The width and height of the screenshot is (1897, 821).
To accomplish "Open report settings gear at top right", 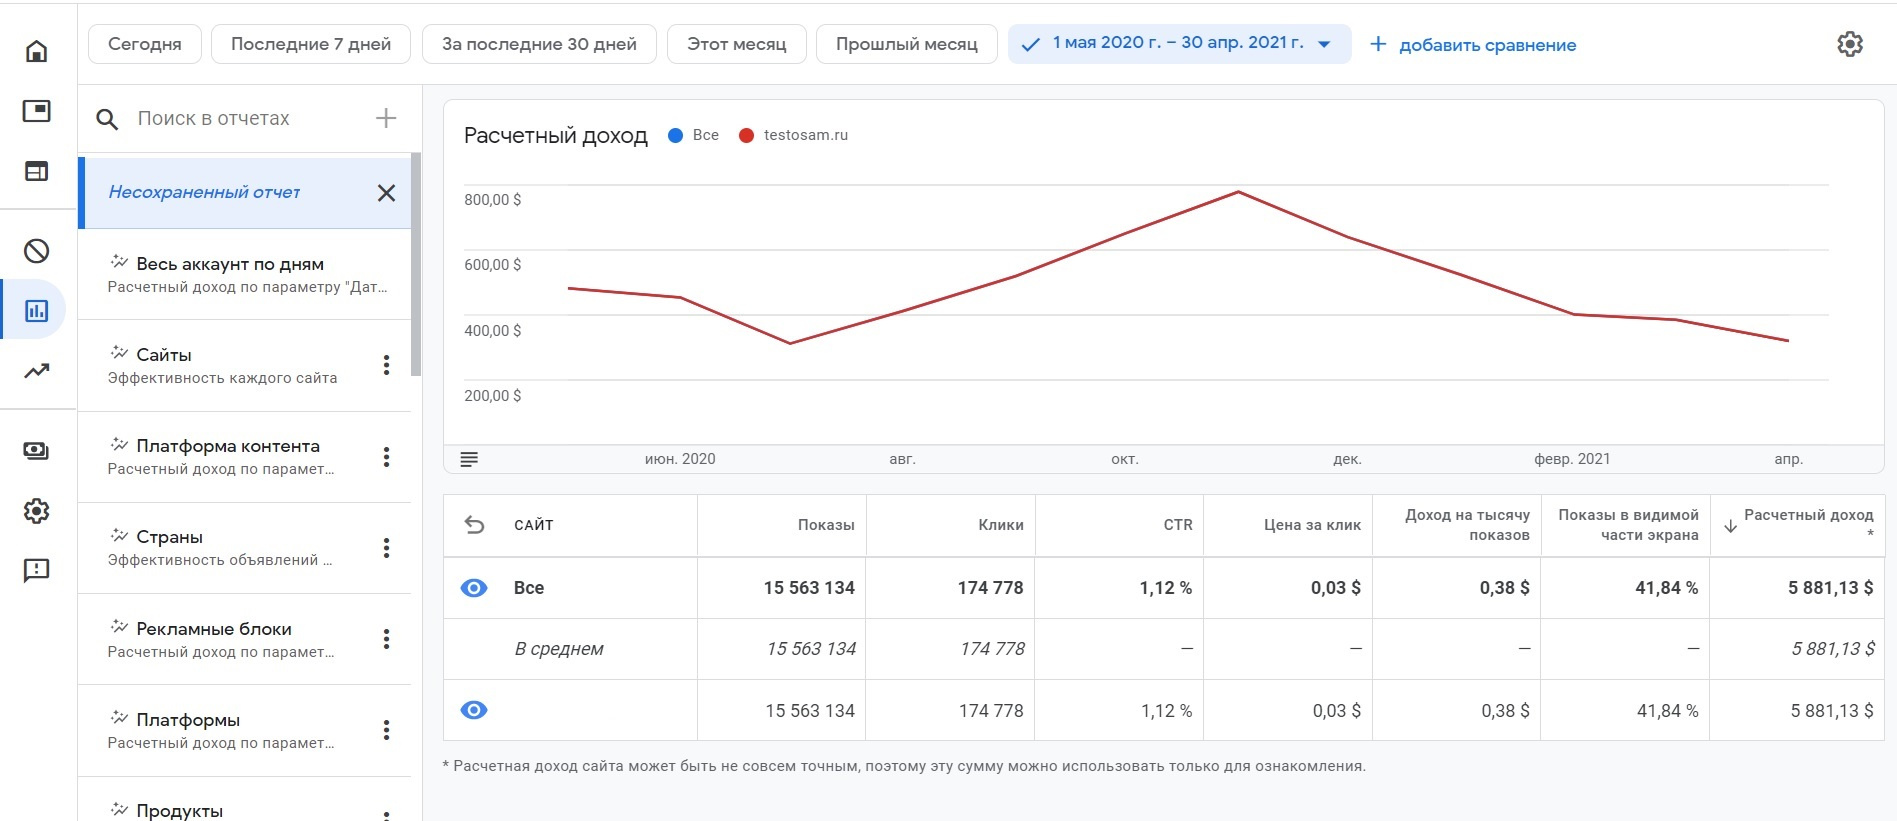I will tap(1850, 44).
